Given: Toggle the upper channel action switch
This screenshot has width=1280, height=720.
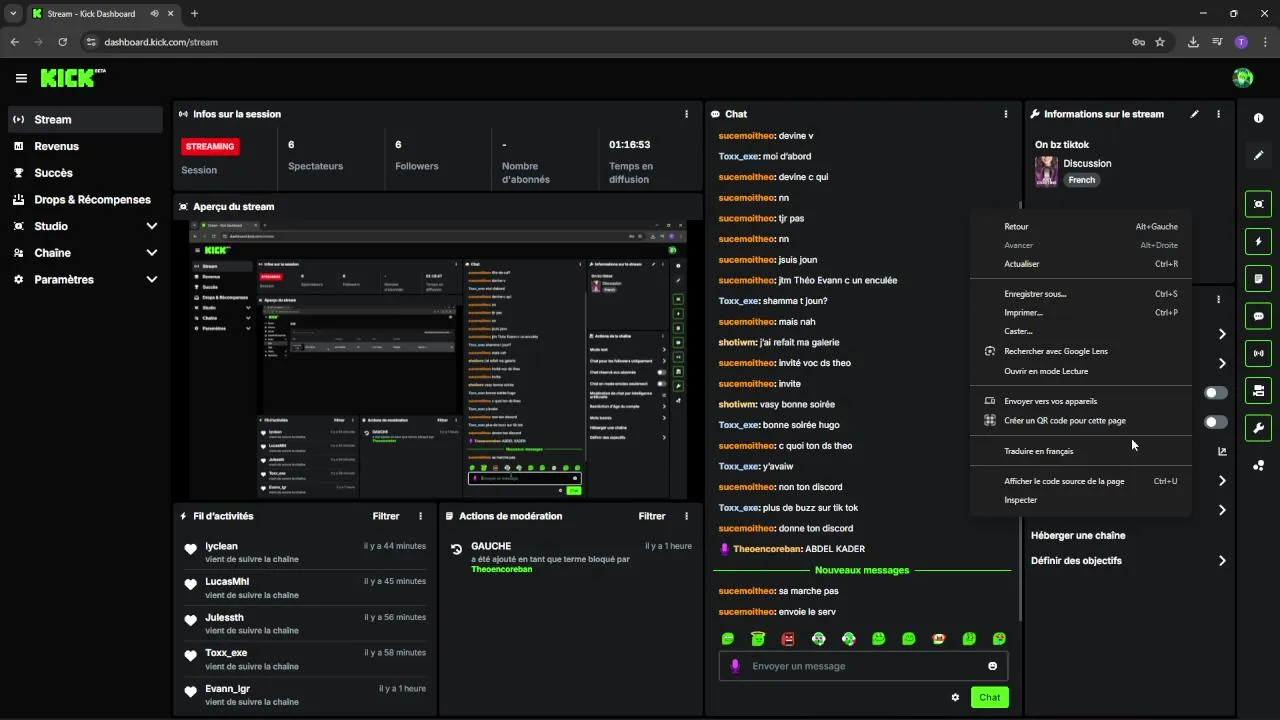Looking at the screenshot, I should pos(1216,393).
